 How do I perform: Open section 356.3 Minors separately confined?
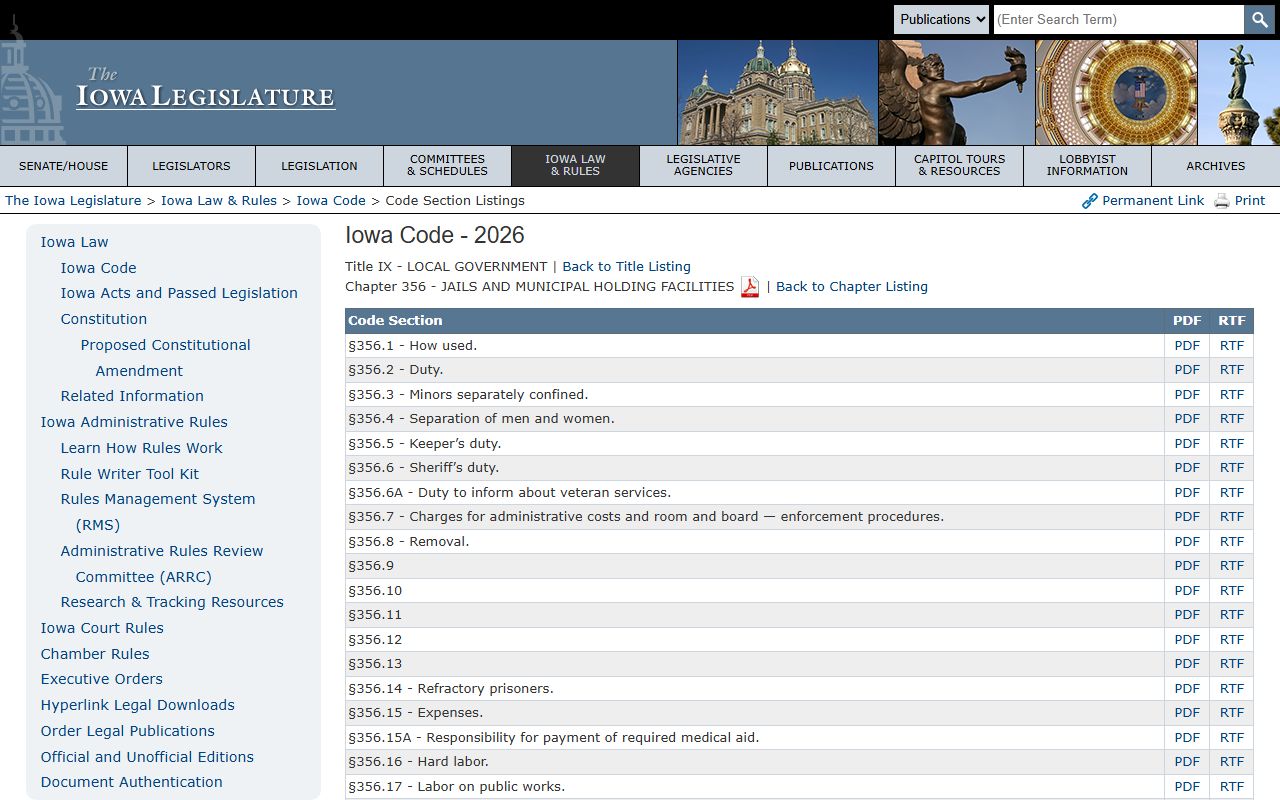coord(468,394)
